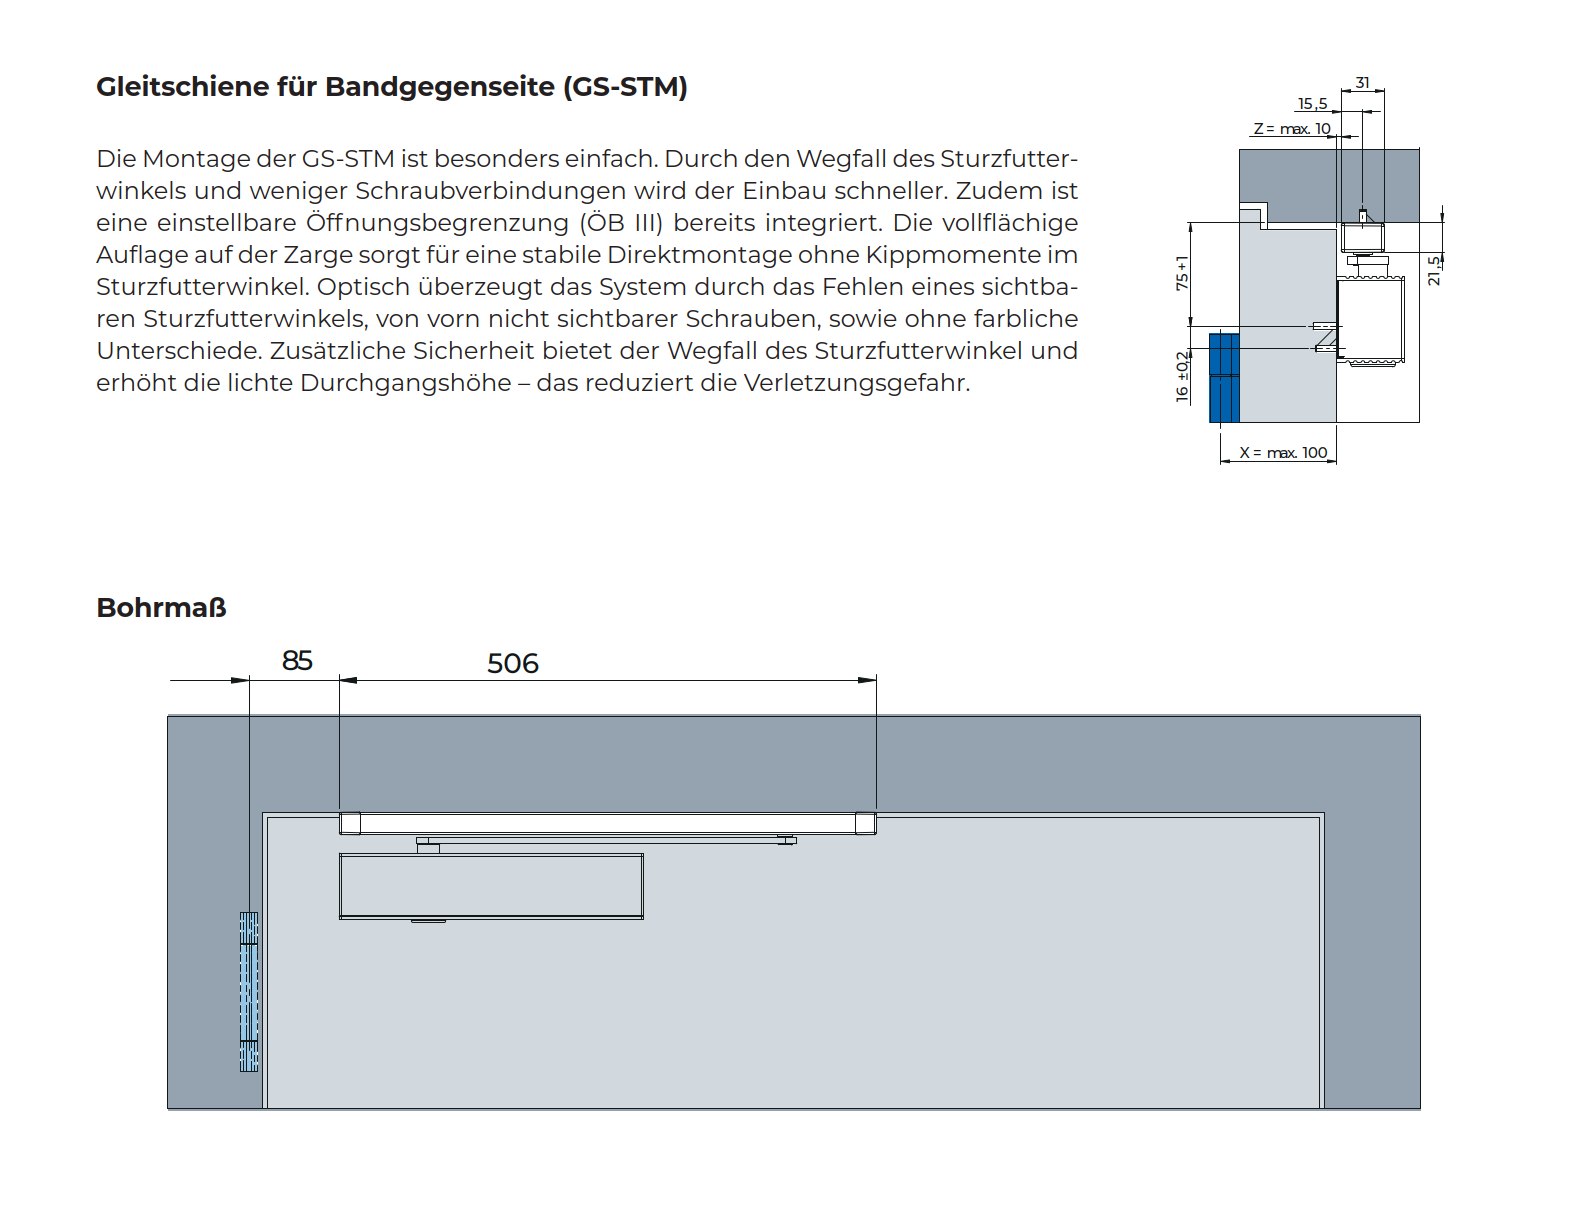This screenshot has height=1220, width=1587.
Task: Click the '21,5' vertical dimension label
Action: point(1434,270)
